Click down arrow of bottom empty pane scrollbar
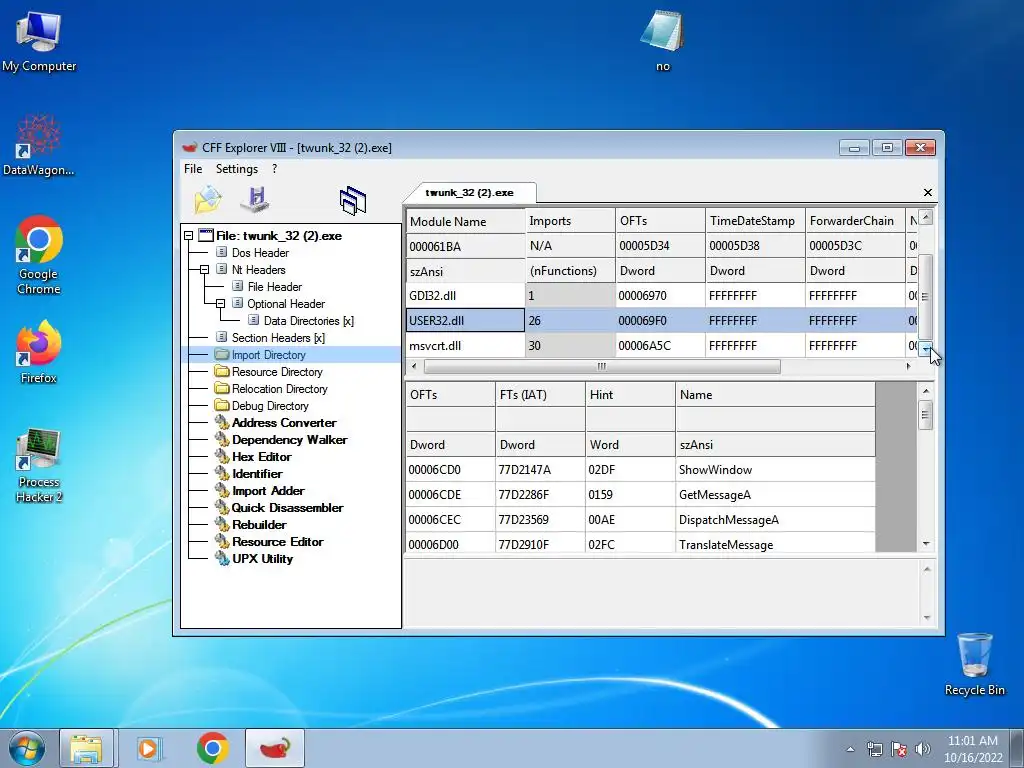The width and height of the screenshot is (1024, 768). (927, 618)
